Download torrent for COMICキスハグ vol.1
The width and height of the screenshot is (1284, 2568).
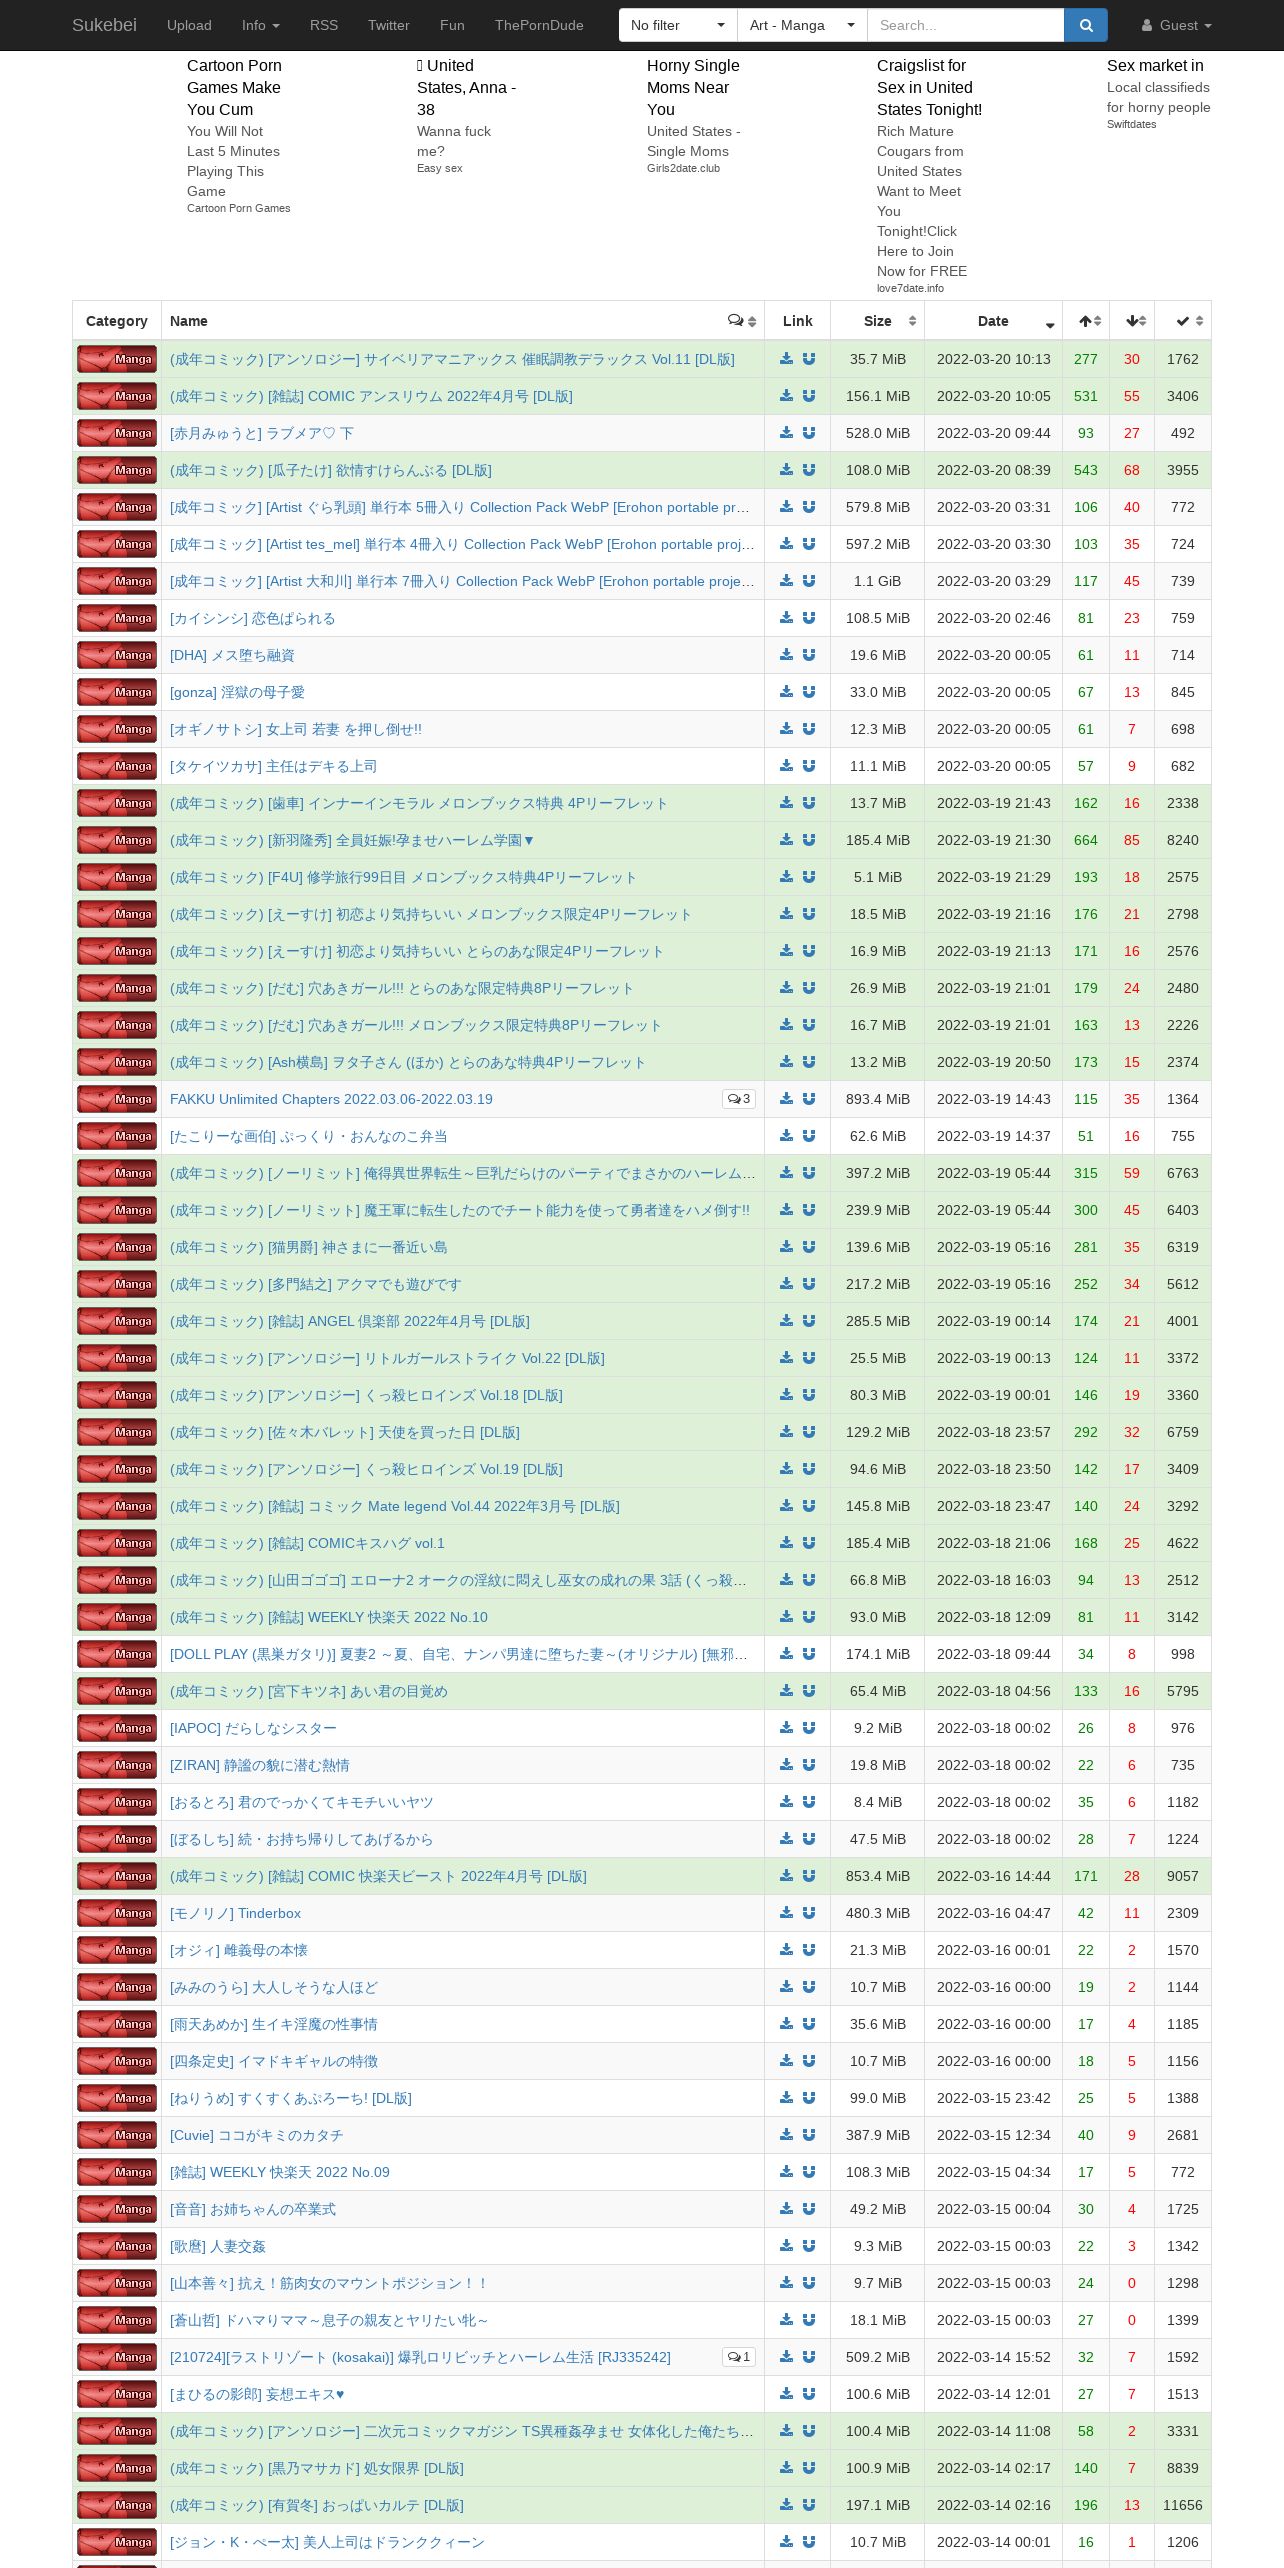(x=786, y=1543)
